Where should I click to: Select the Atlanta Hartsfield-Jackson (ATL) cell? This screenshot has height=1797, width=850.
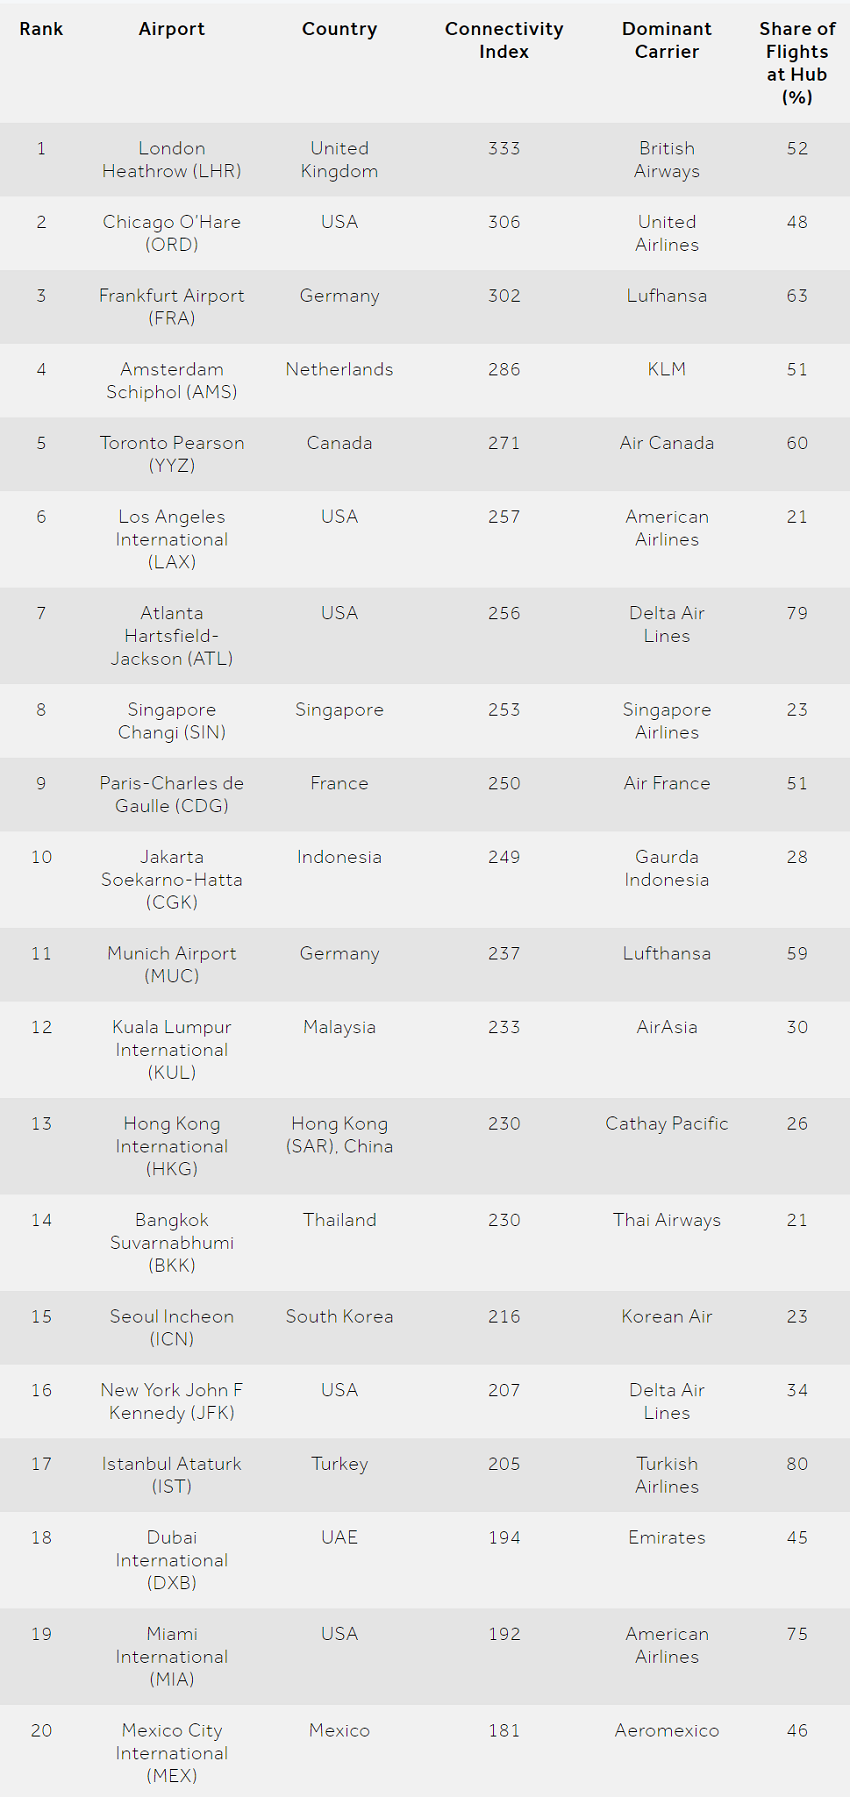172,636
